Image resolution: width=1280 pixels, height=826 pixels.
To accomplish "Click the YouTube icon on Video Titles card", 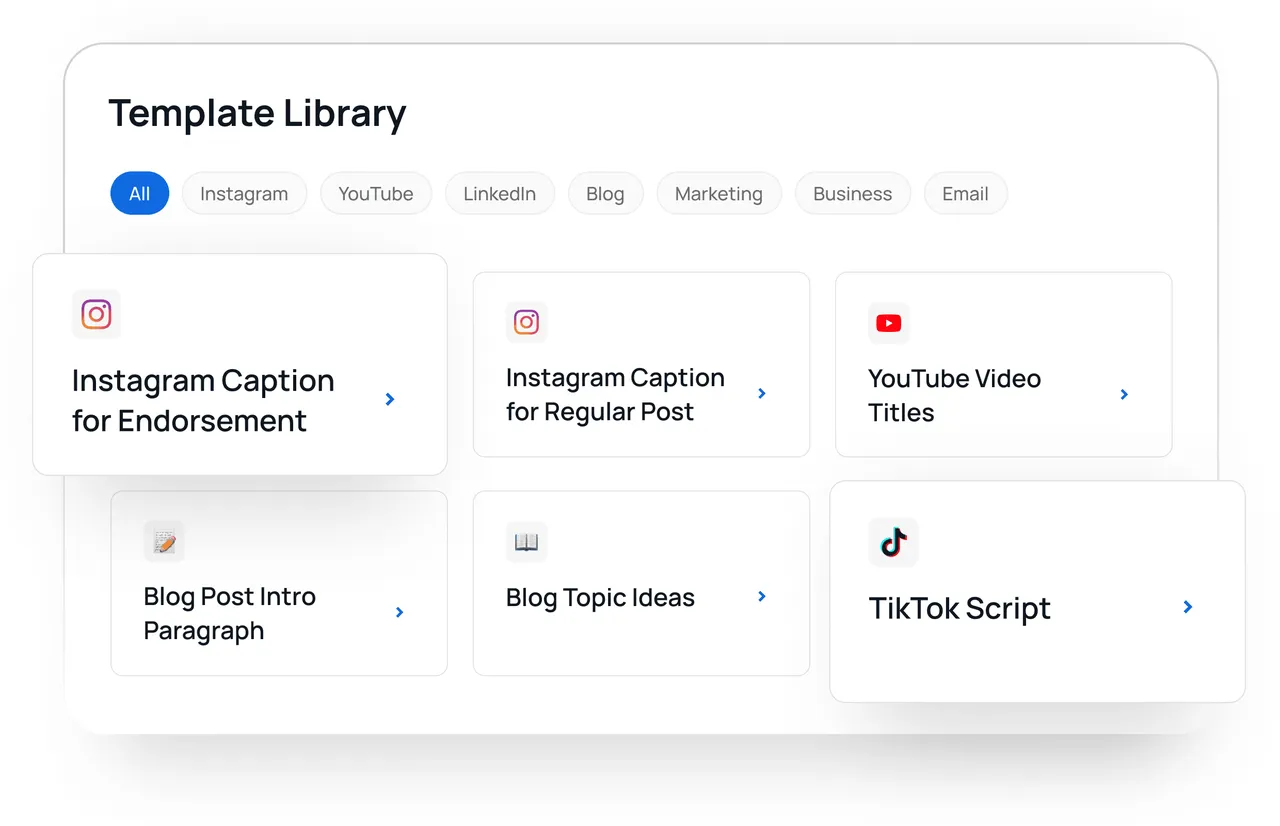I will click(888, 323).
